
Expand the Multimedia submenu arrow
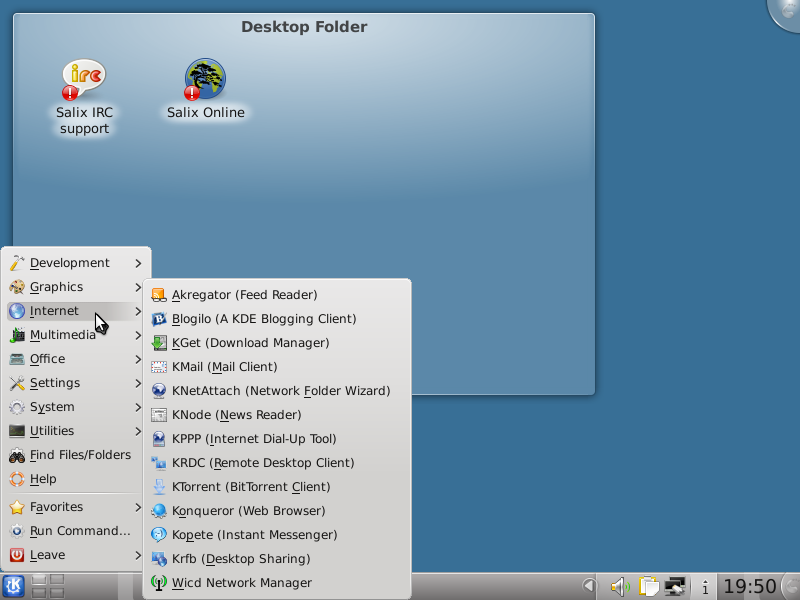tap(138, 335)
